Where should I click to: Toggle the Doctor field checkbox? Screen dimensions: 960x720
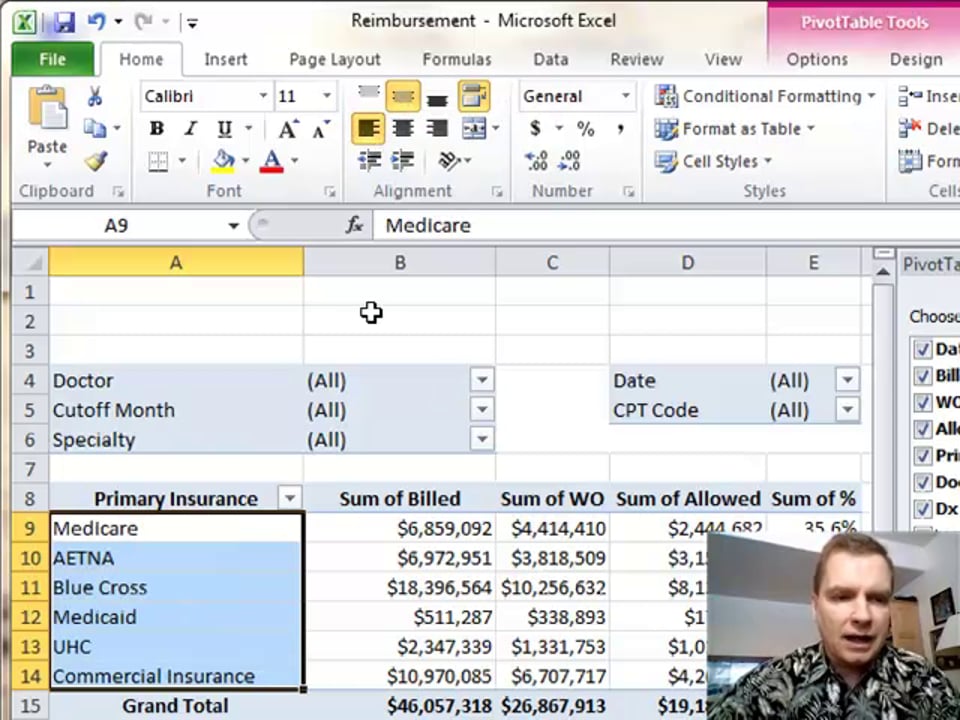[923, 482]
